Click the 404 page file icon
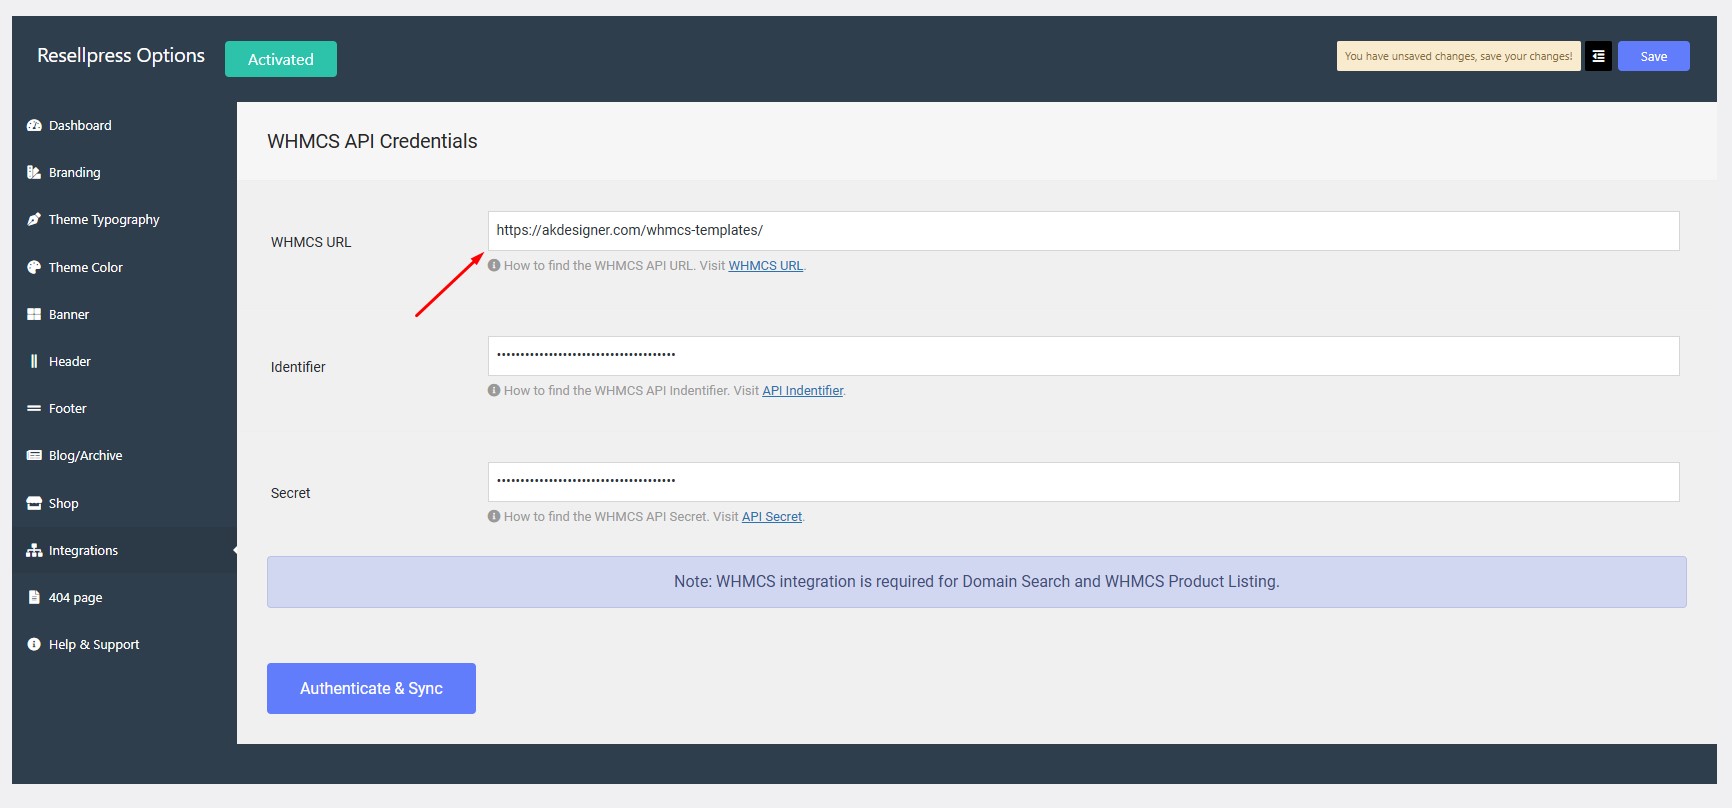Image resolution: width=1732 pixels, height=808 pixels. pyautogui.click(x=34, y=597)
